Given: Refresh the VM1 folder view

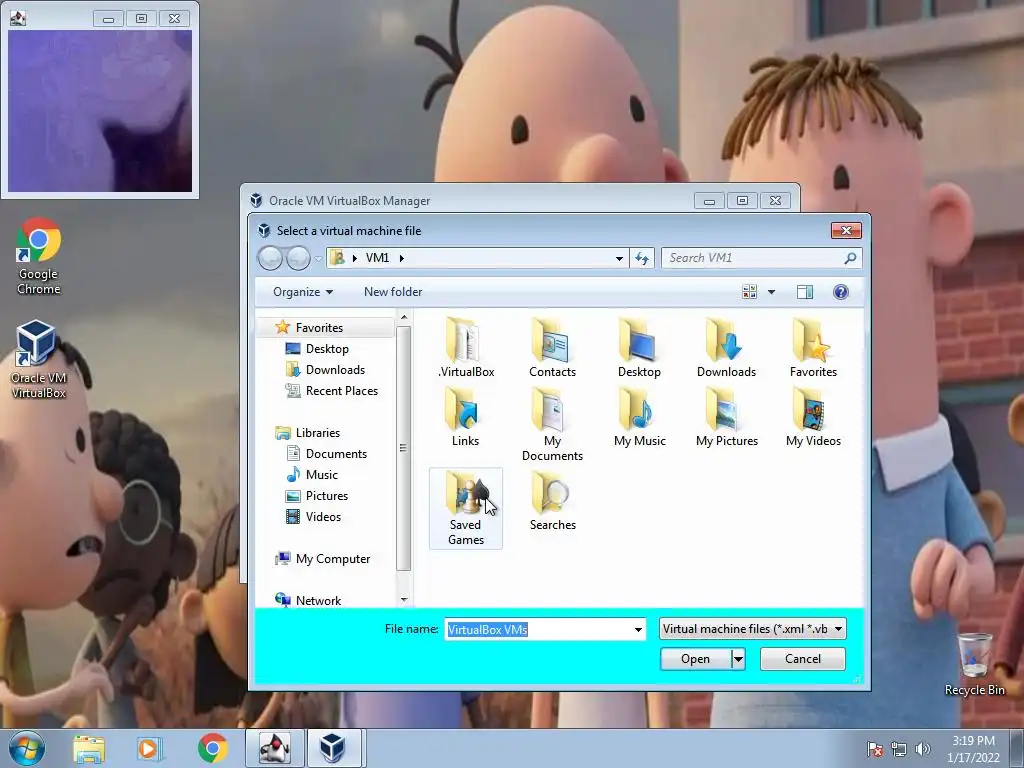Looking at the screenshot, I should (642, 258).
